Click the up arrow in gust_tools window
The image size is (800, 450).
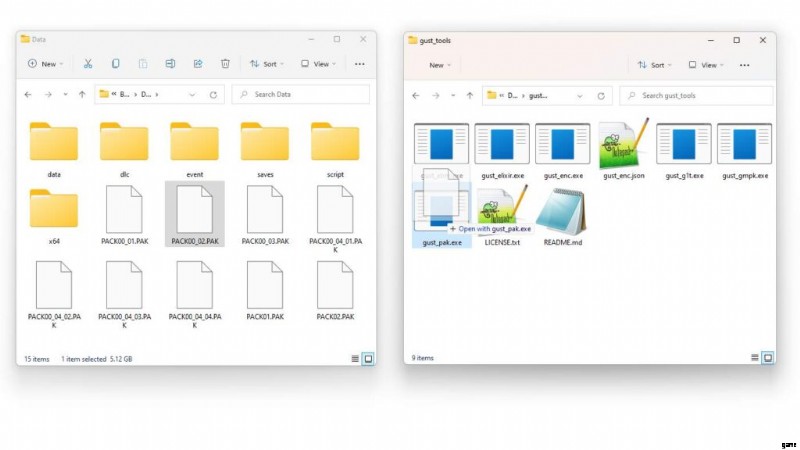pyautogui.click(x=468, y=96)
